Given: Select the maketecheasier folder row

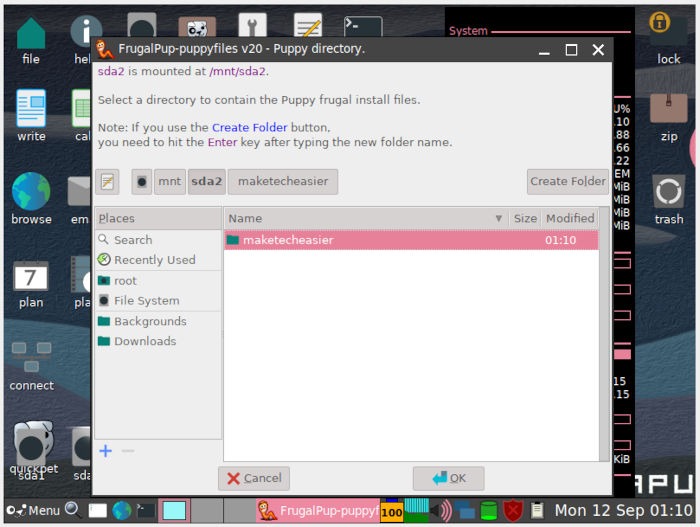Looking at the screenshot, I should point(411,240).
